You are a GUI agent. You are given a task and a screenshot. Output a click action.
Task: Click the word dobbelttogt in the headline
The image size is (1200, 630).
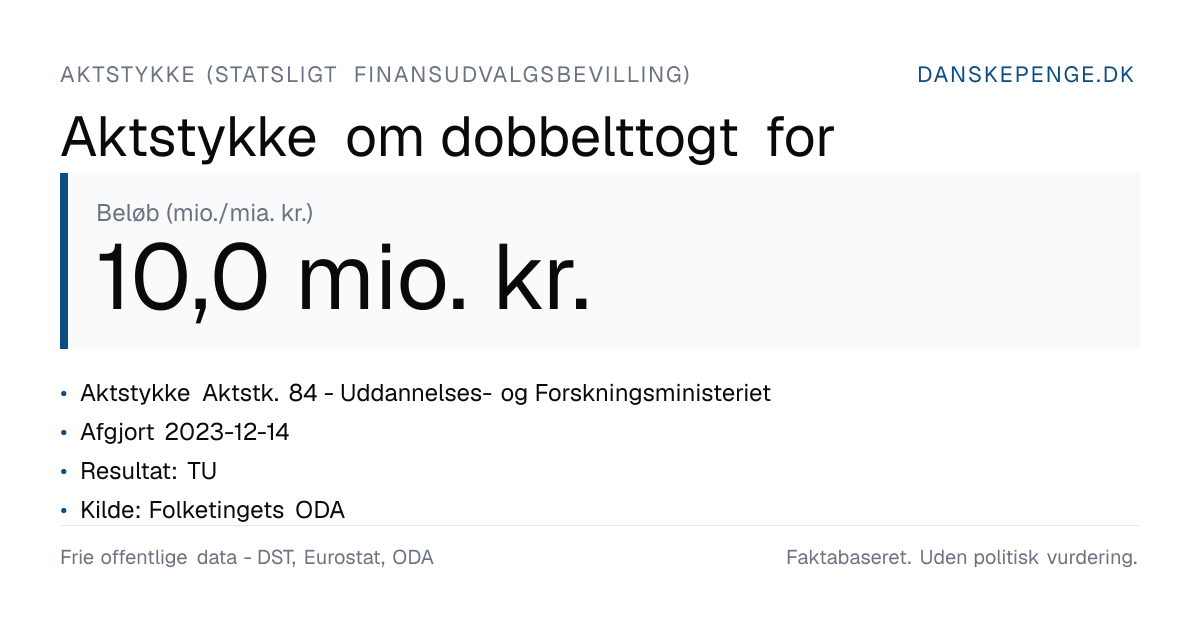589,138
